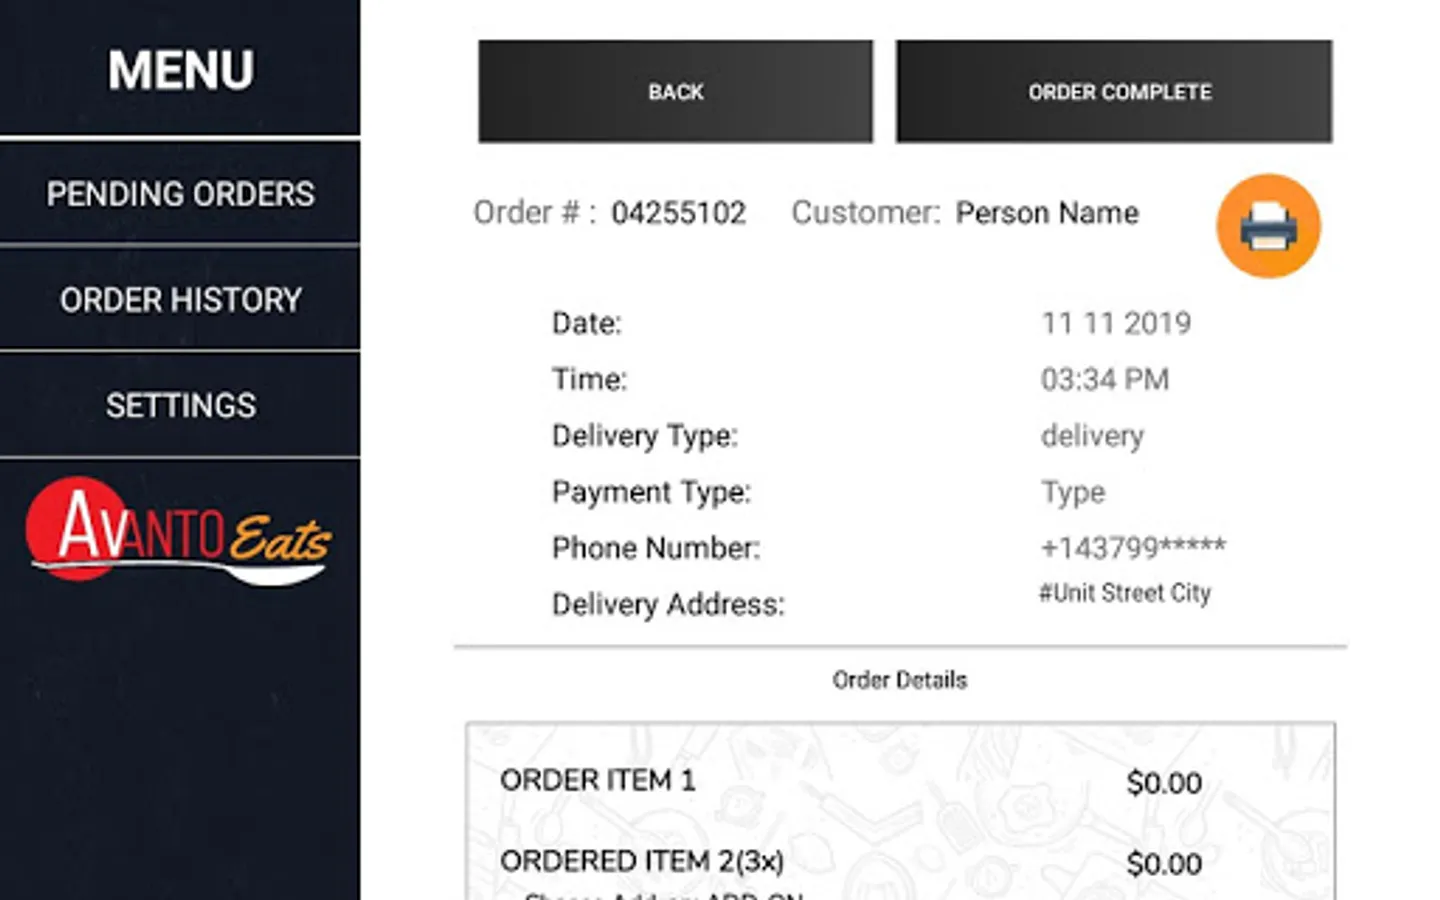Viewport: 1440px width, 900px height.
Task: Print the order using the printer icon
Action: tap(1268, 226)
